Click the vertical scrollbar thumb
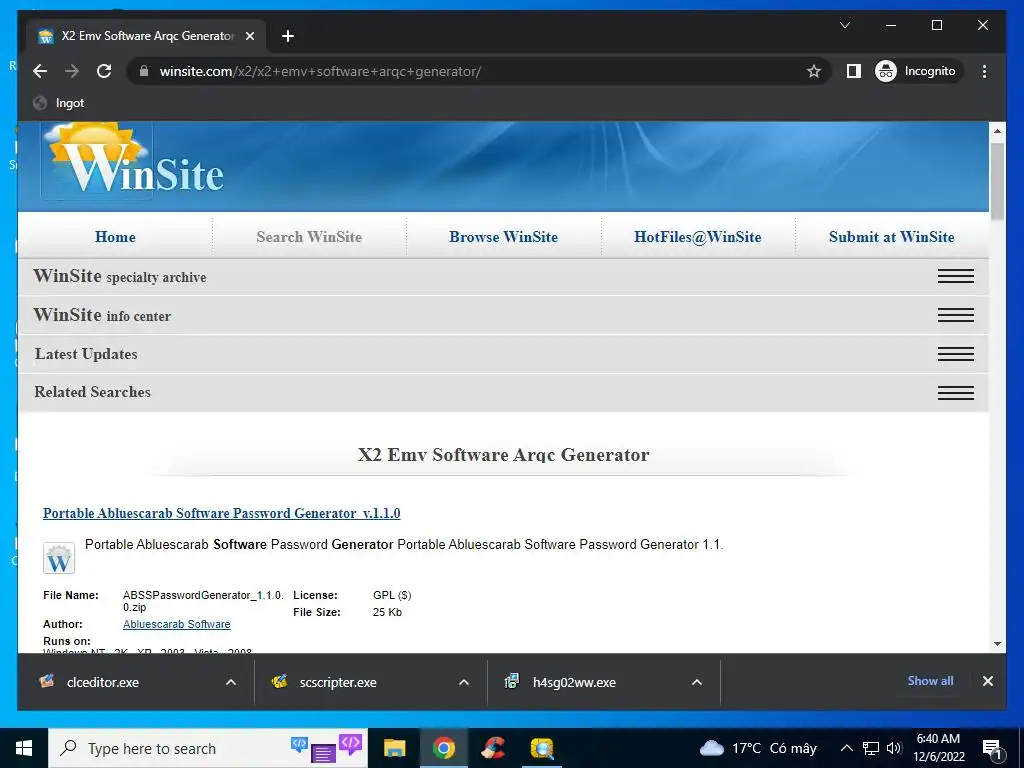Viewport: 1024px width, 768px height. (997, 181)
